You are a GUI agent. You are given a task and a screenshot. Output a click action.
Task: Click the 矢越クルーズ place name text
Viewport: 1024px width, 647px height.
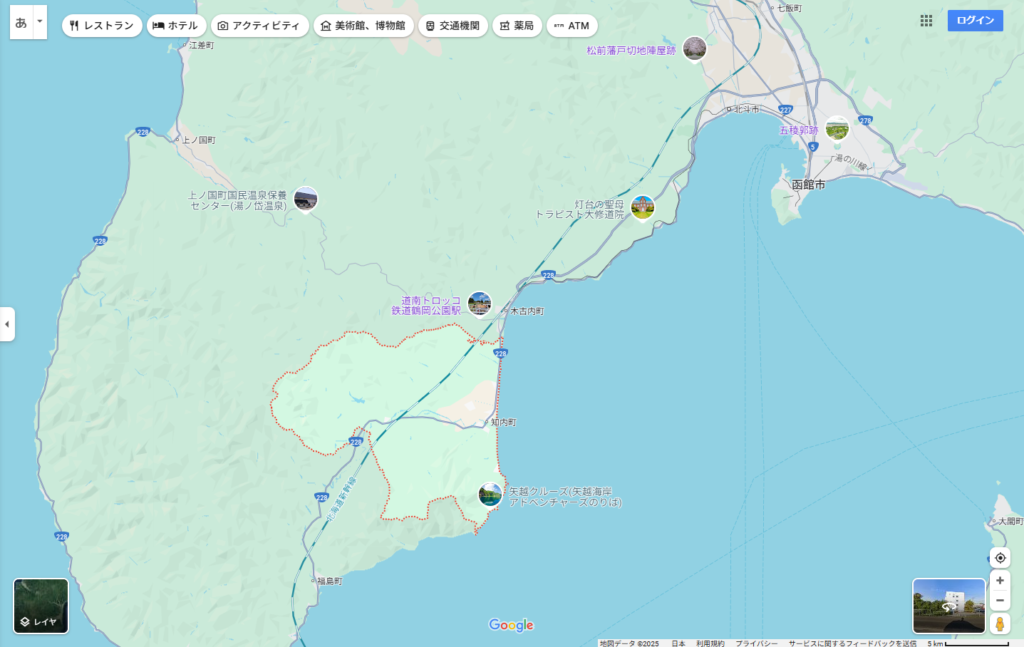565,497
